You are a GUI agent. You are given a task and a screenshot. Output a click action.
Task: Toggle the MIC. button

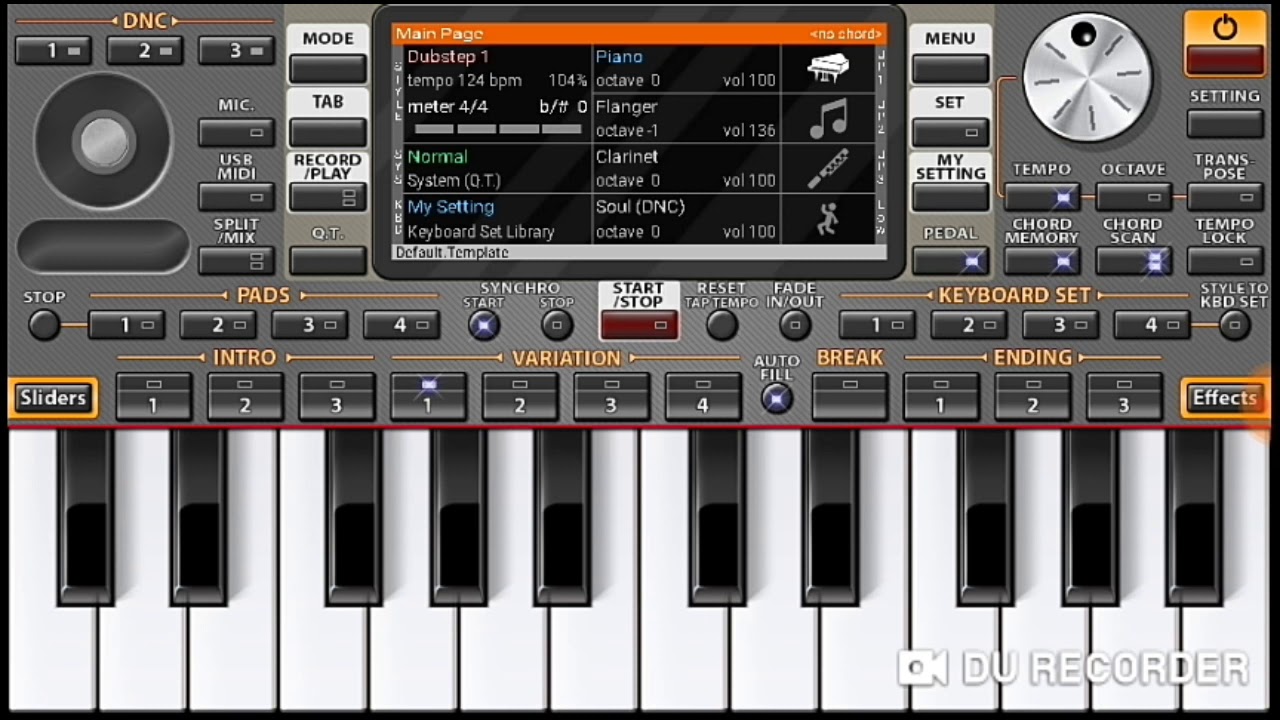(x=236, y=132)
